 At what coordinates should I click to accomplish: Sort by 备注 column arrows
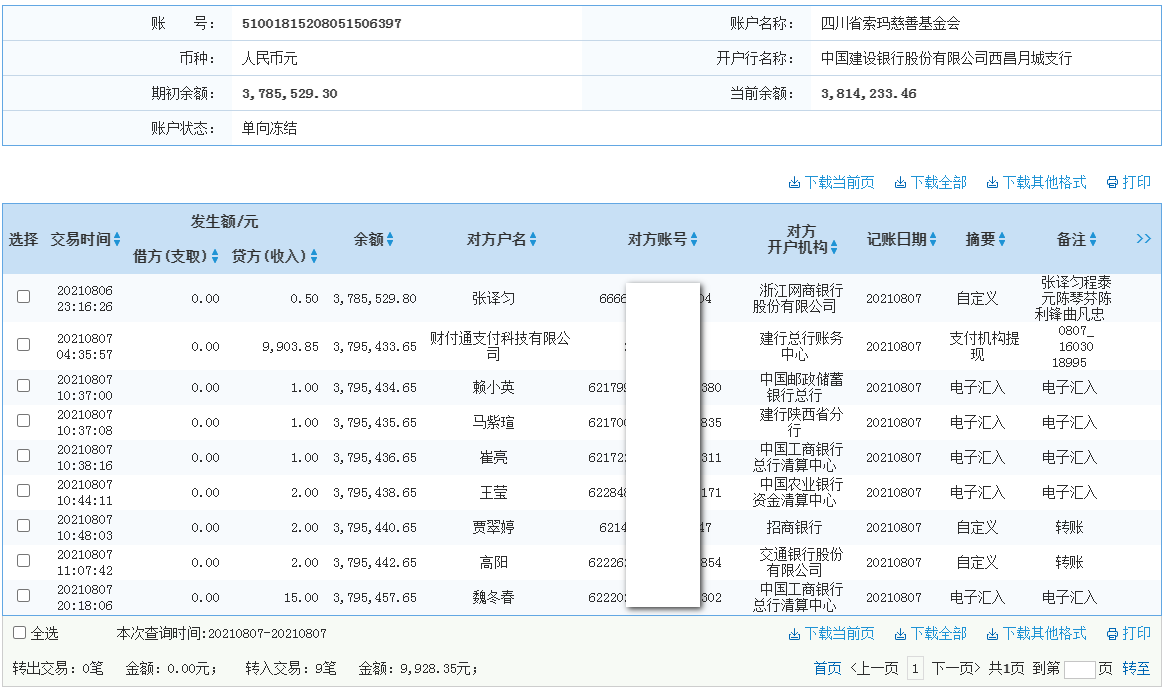pos(1092,239)
